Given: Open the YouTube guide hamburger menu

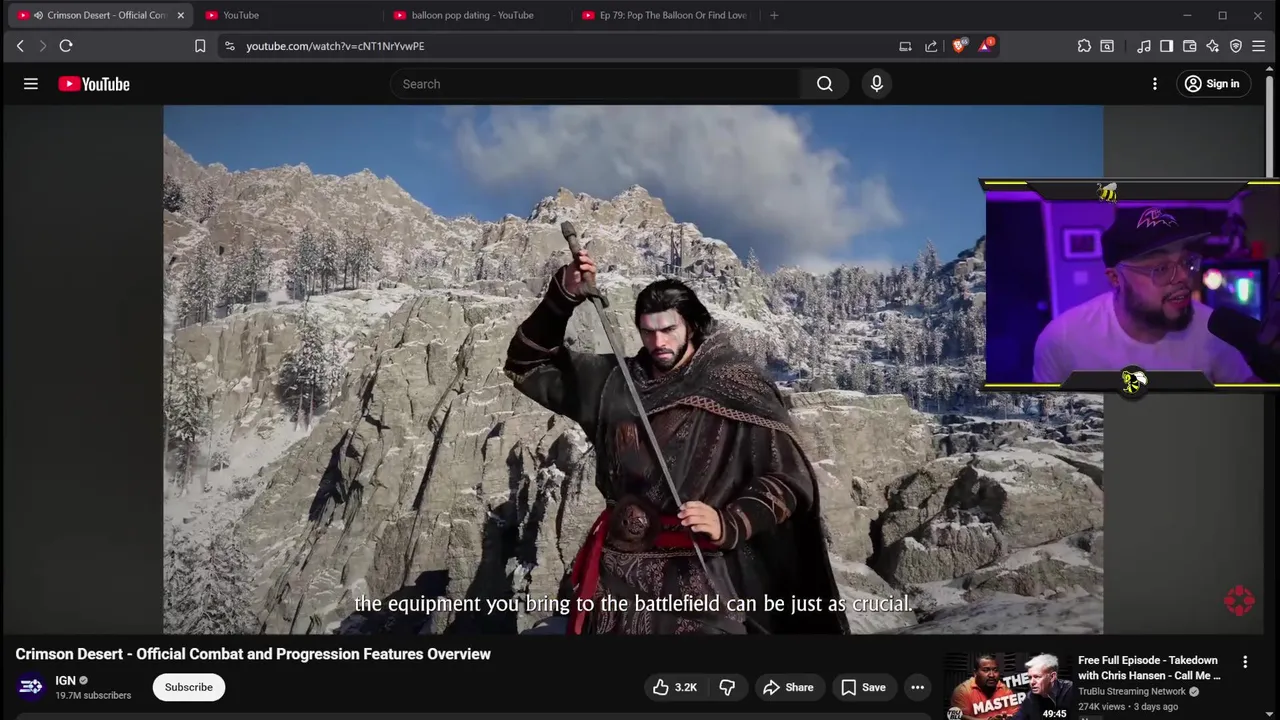Looking at the screenshot, I should click(31, 84).
